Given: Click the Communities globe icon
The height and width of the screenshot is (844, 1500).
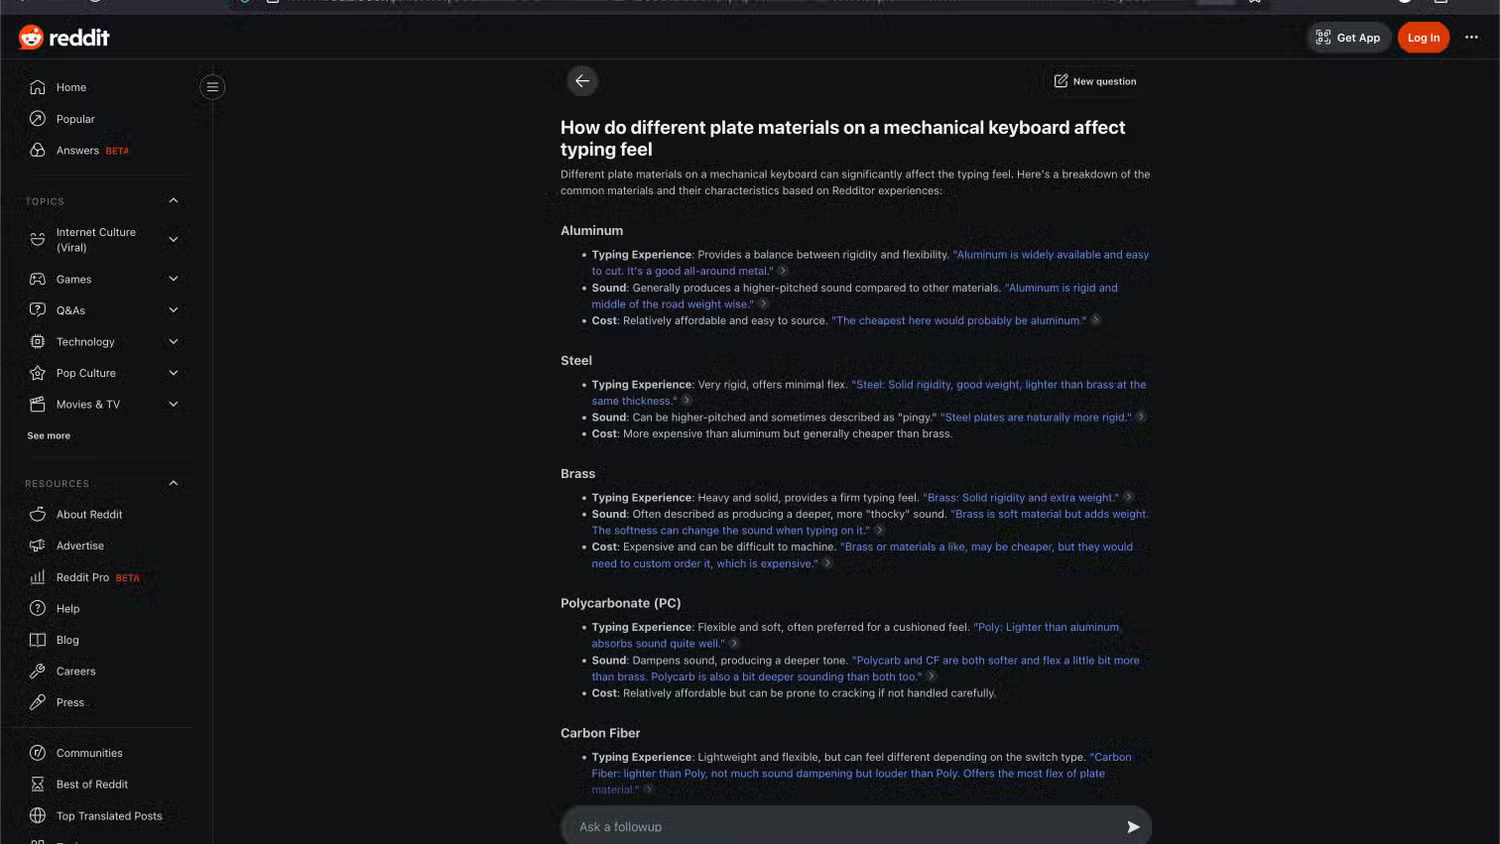Looking at the screenshot, I should (37, 752).
